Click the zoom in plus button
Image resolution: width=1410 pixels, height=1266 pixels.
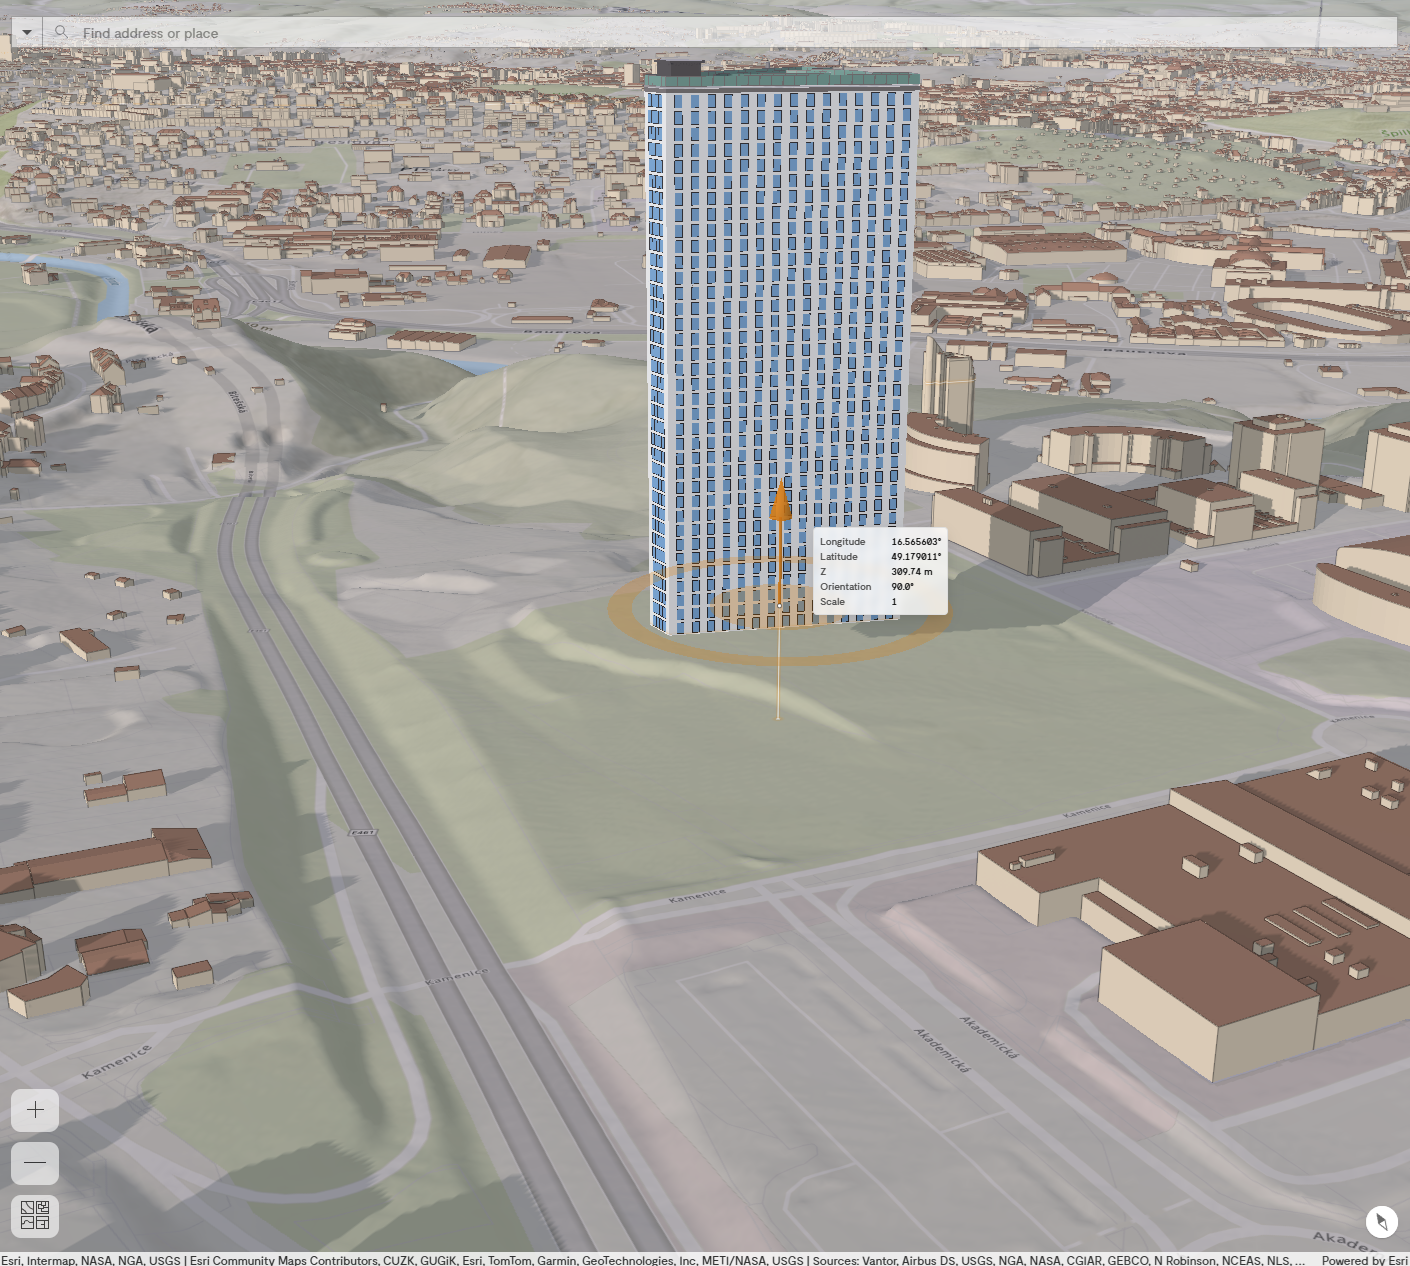35,1110
